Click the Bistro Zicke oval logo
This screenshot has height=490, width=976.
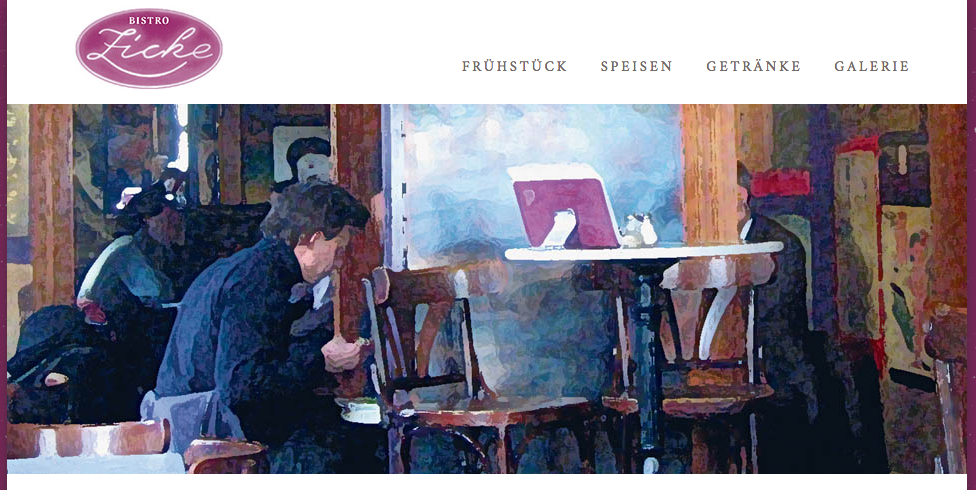pyautogui.click(x=149, y=48)
